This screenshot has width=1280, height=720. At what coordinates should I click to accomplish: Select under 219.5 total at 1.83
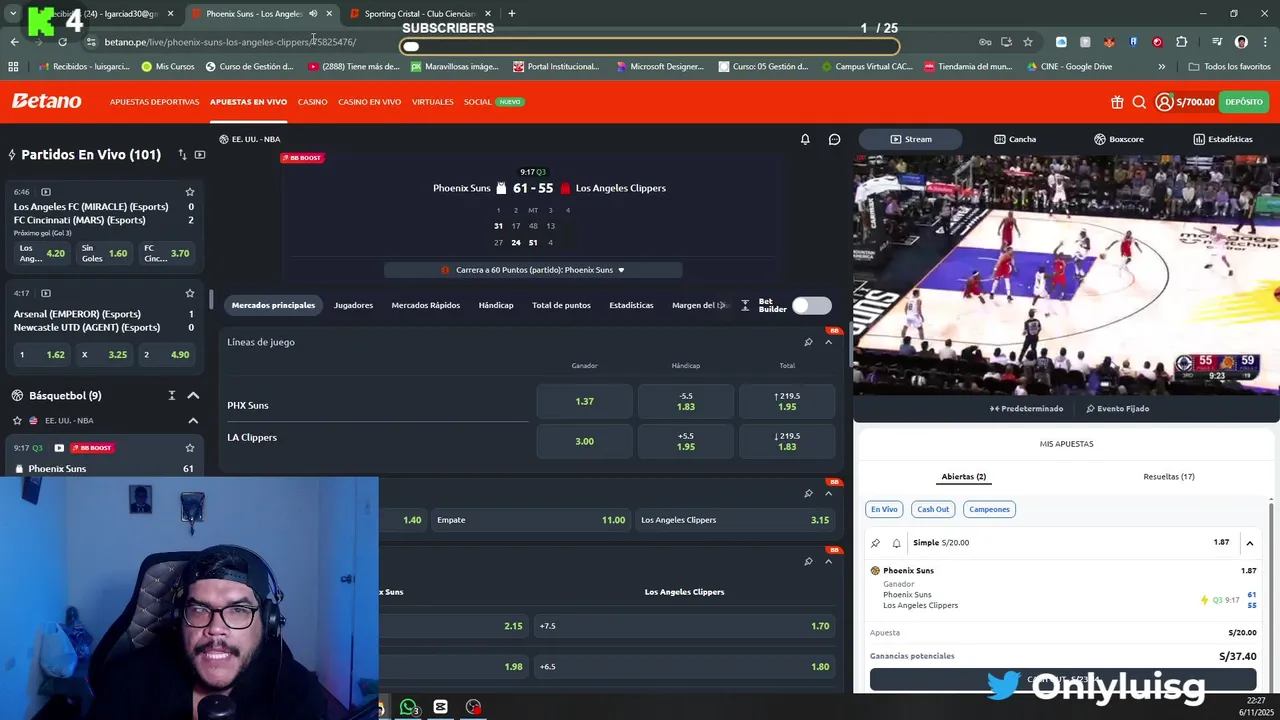coord(787,441)
